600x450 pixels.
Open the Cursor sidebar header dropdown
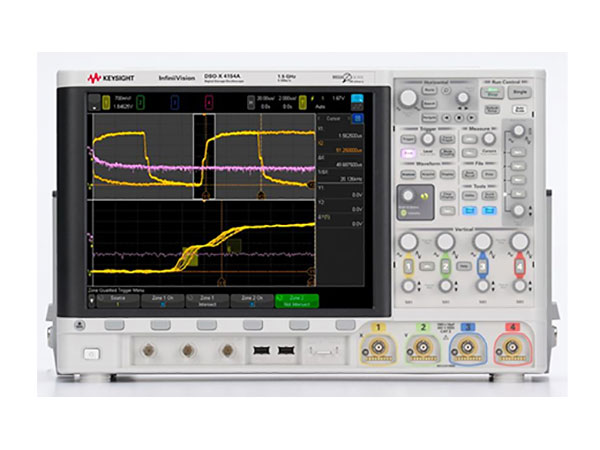pos(334,119)
